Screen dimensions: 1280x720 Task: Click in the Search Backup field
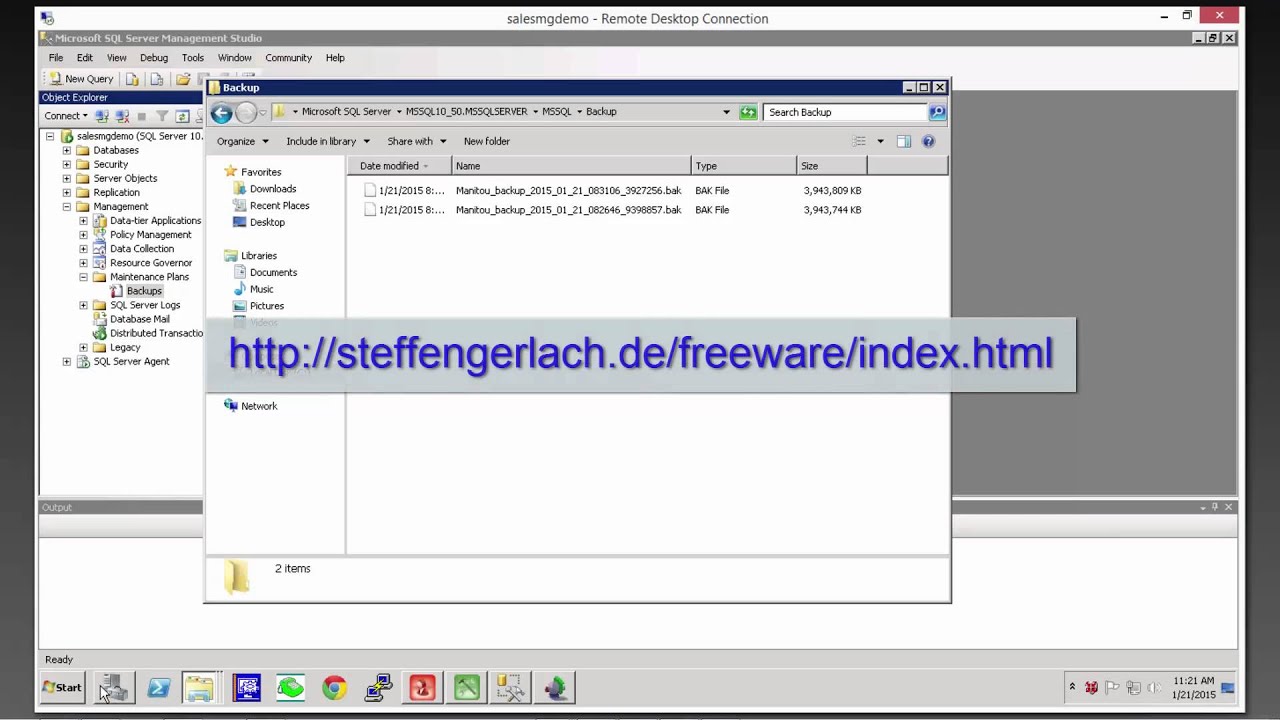point(847,112)
